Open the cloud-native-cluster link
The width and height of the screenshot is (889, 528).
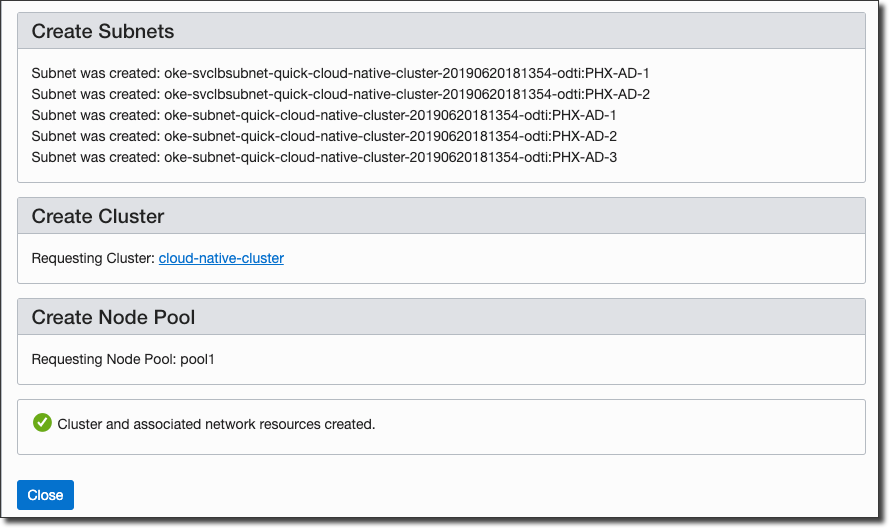tap(221, 258)
